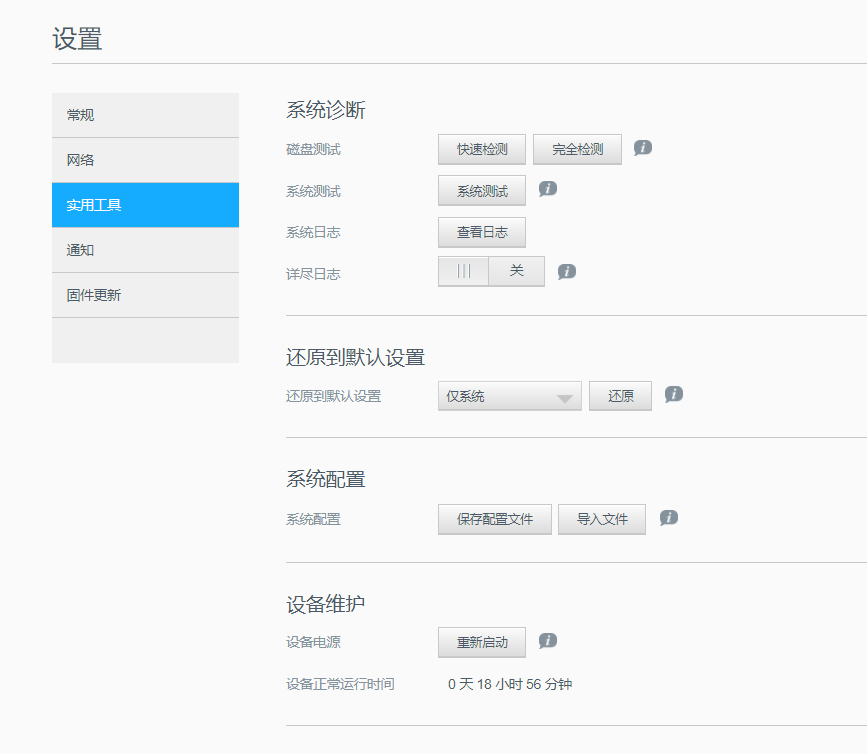Show info tooltip for 系统配置

coord(668,518)
